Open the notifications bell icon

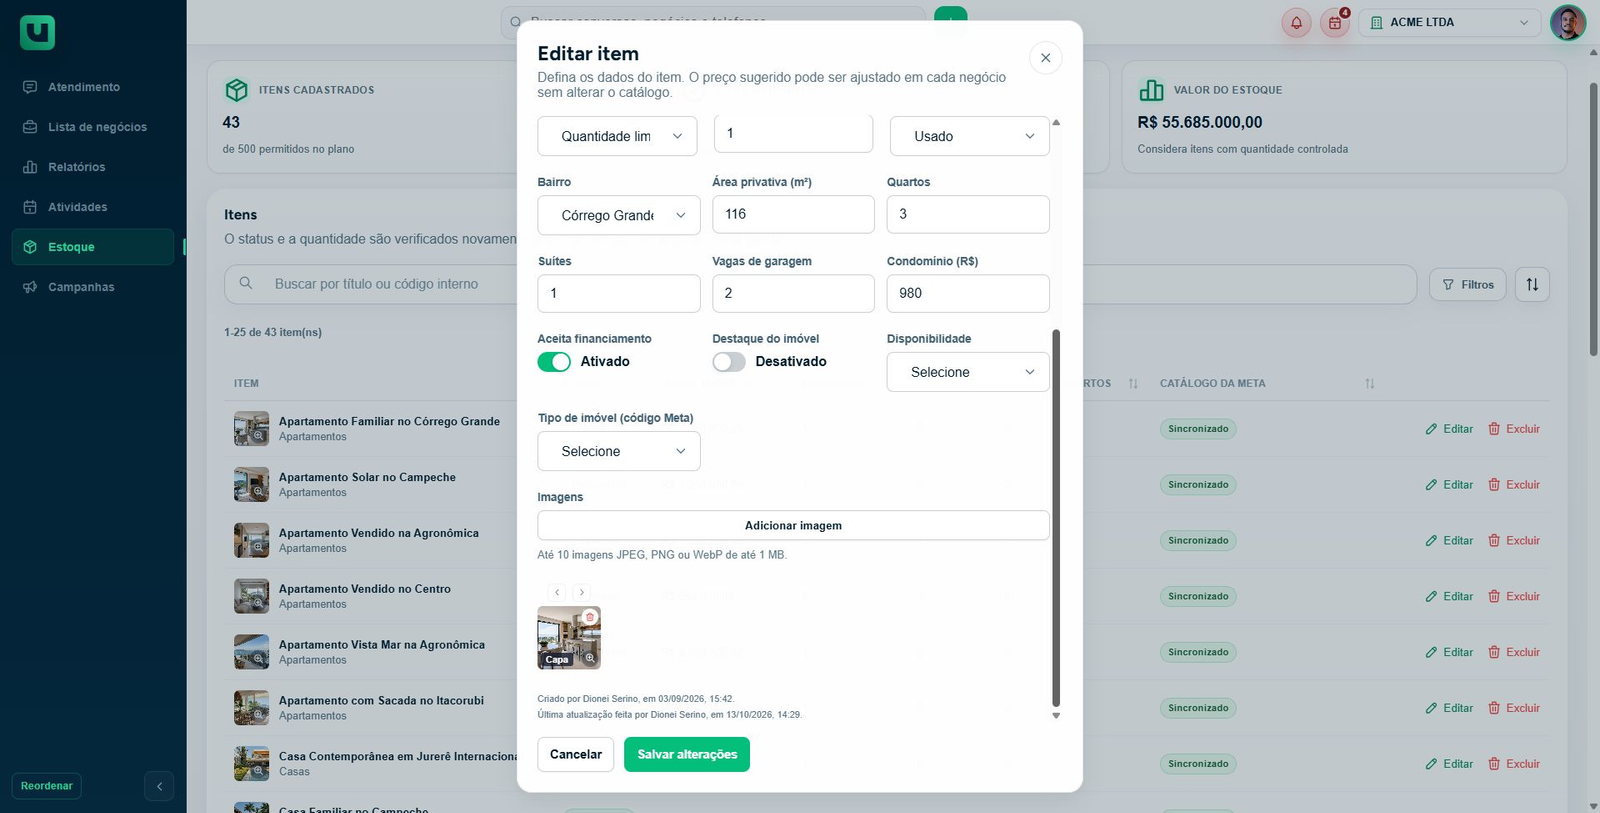click(x=1296, y=22)
